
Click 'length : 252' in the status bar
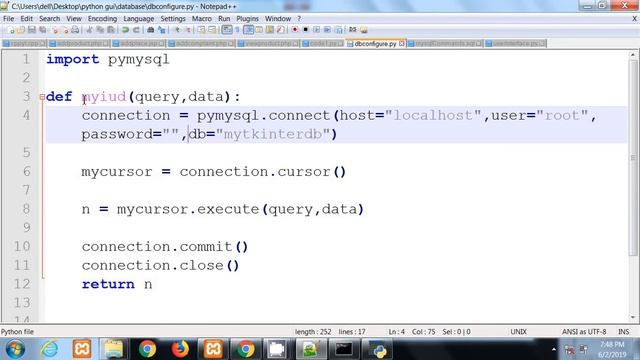click(x=313, y=332)
